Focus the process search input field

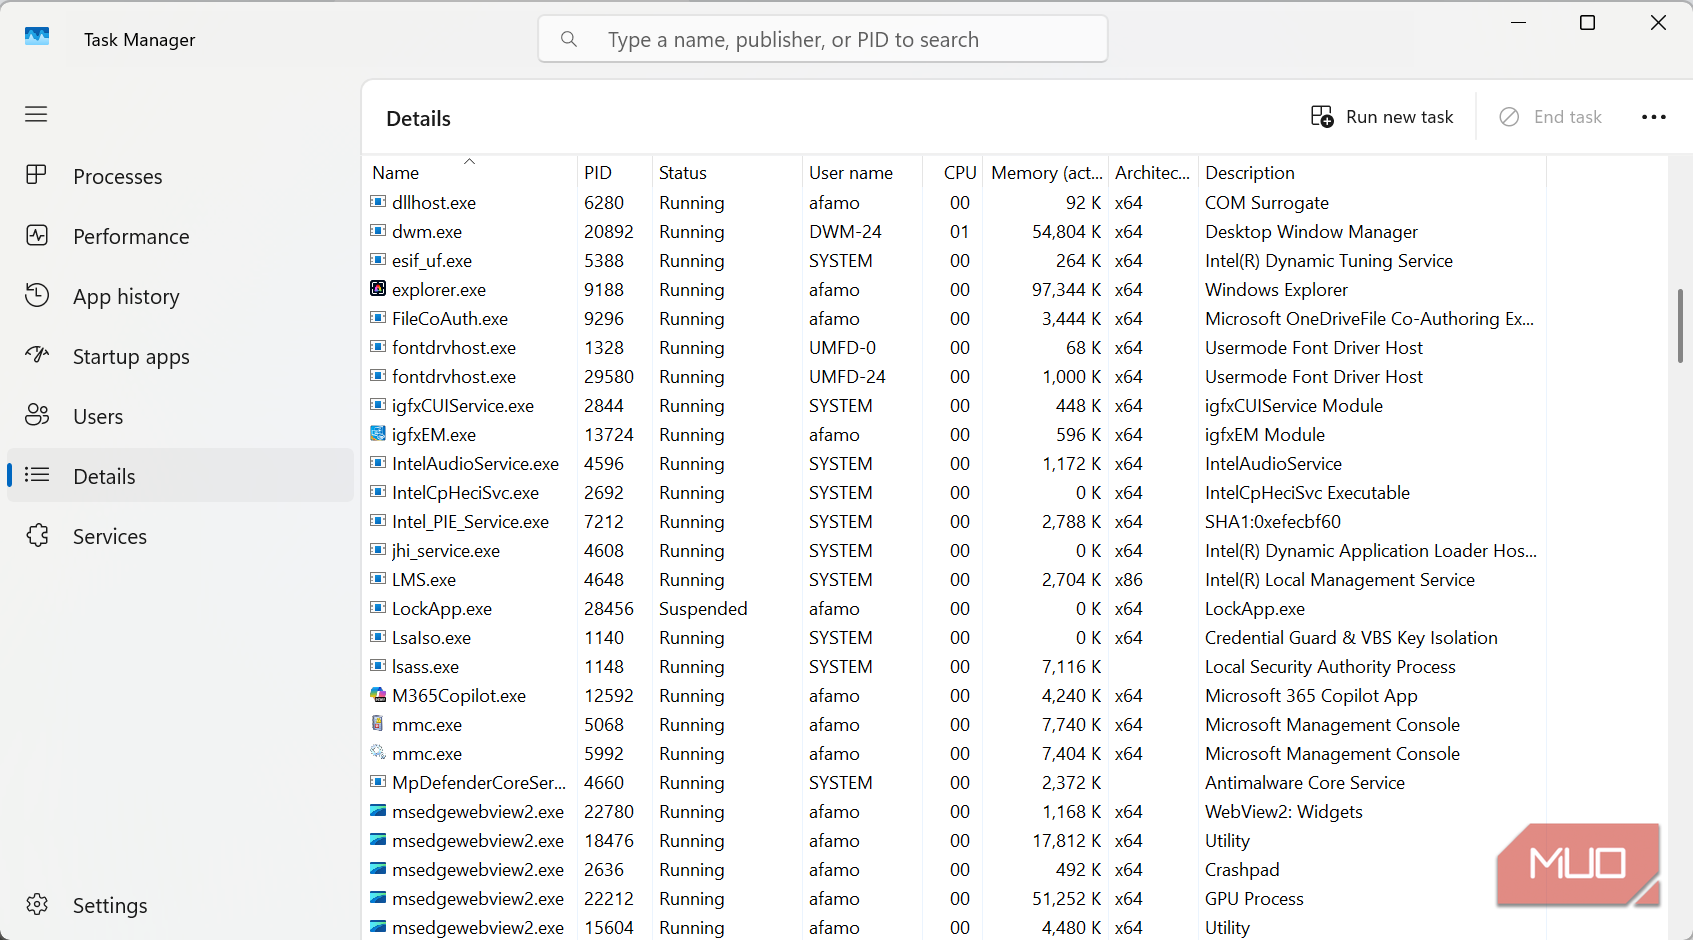pos(823,39)
